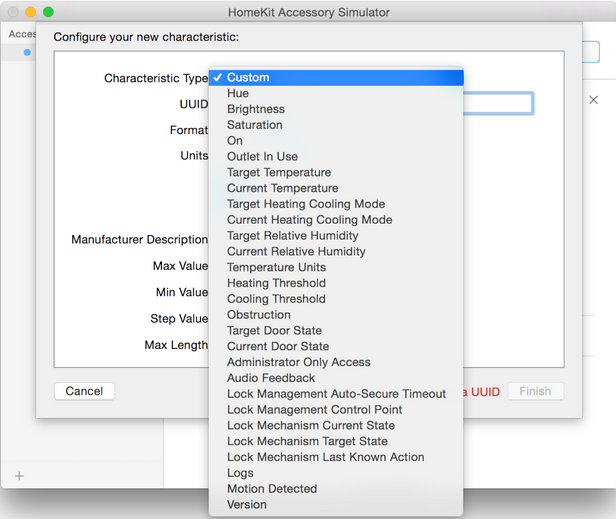The width and height of the screenshot is (616, 519).
Task: Choose Lock Mechanism Last Known Action
Action: tap(326, 457)
